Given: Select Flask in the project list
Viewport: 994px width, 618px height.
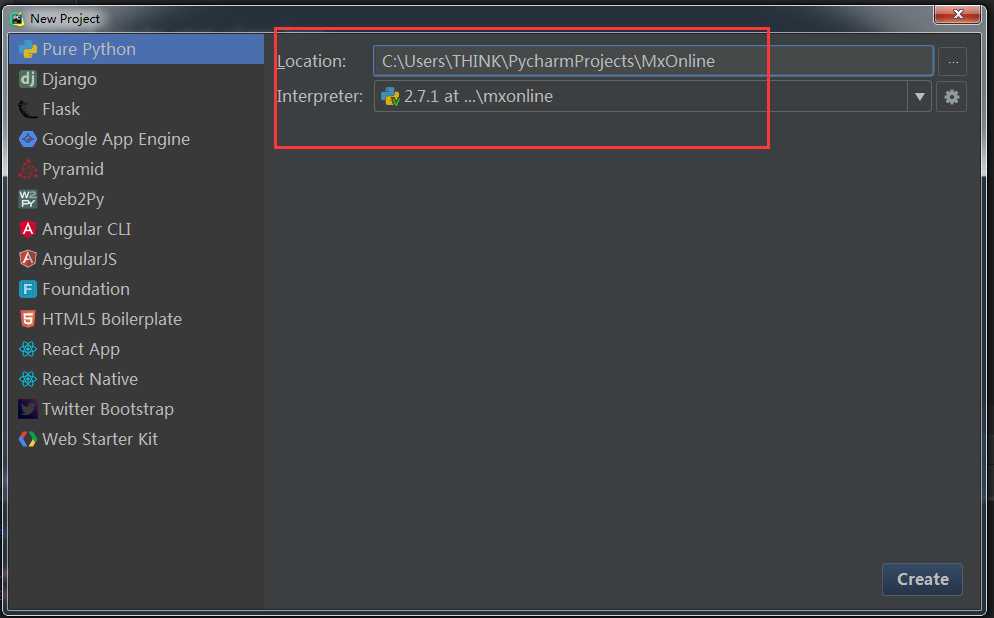Looking at the screenshot, I should (136, 109).
